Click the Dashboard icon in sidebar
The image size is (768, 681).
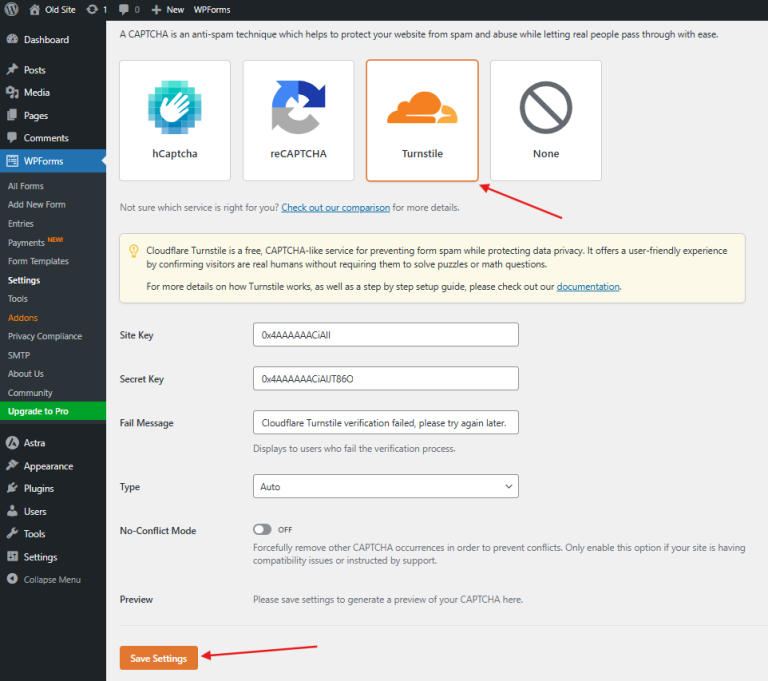[12, 39]
